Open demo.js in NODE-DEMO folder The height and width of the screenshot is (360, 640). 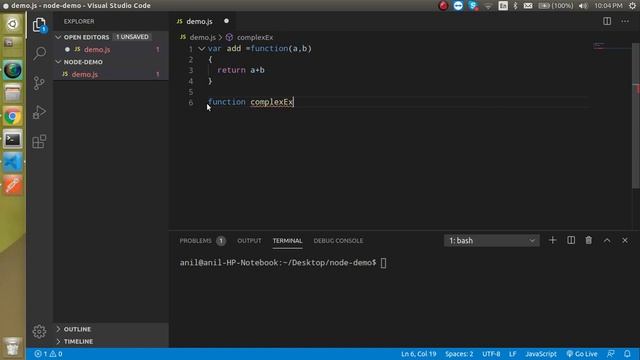click(x=85, y=74)
